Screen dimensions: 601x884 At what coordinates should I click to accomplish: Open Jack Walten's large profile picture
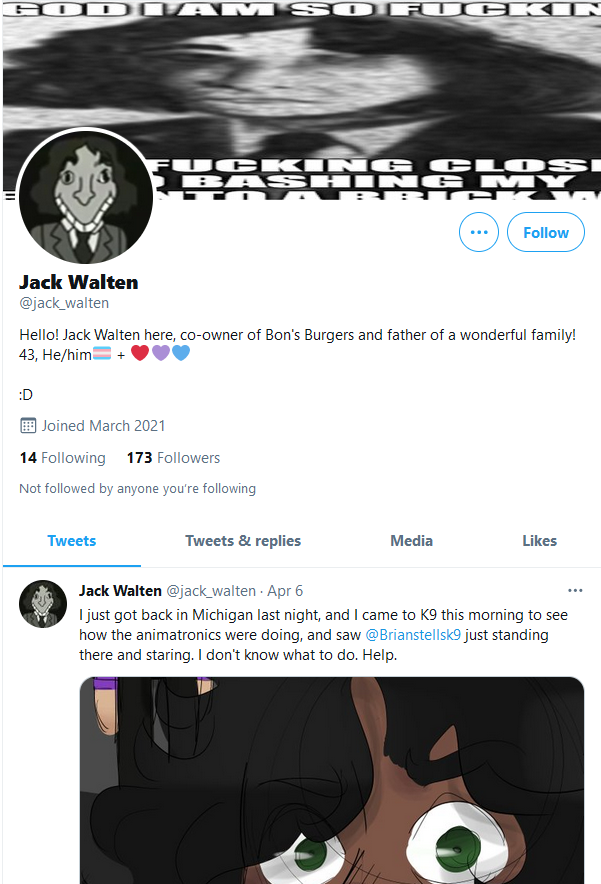[86, 197]
